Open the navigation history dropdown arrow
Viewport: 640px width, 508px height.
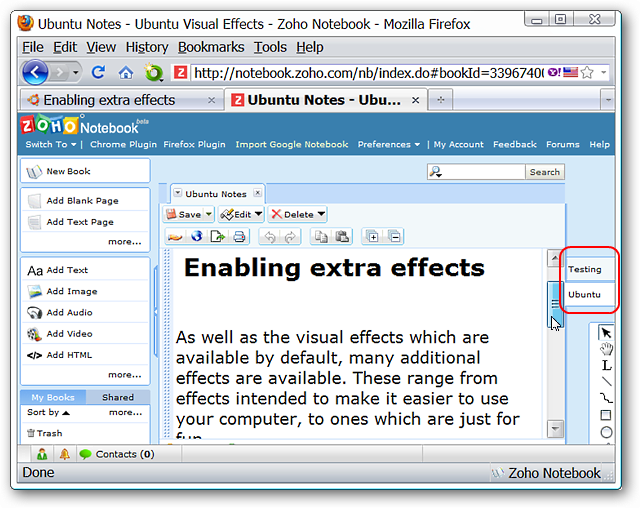[x=76, y=73]
